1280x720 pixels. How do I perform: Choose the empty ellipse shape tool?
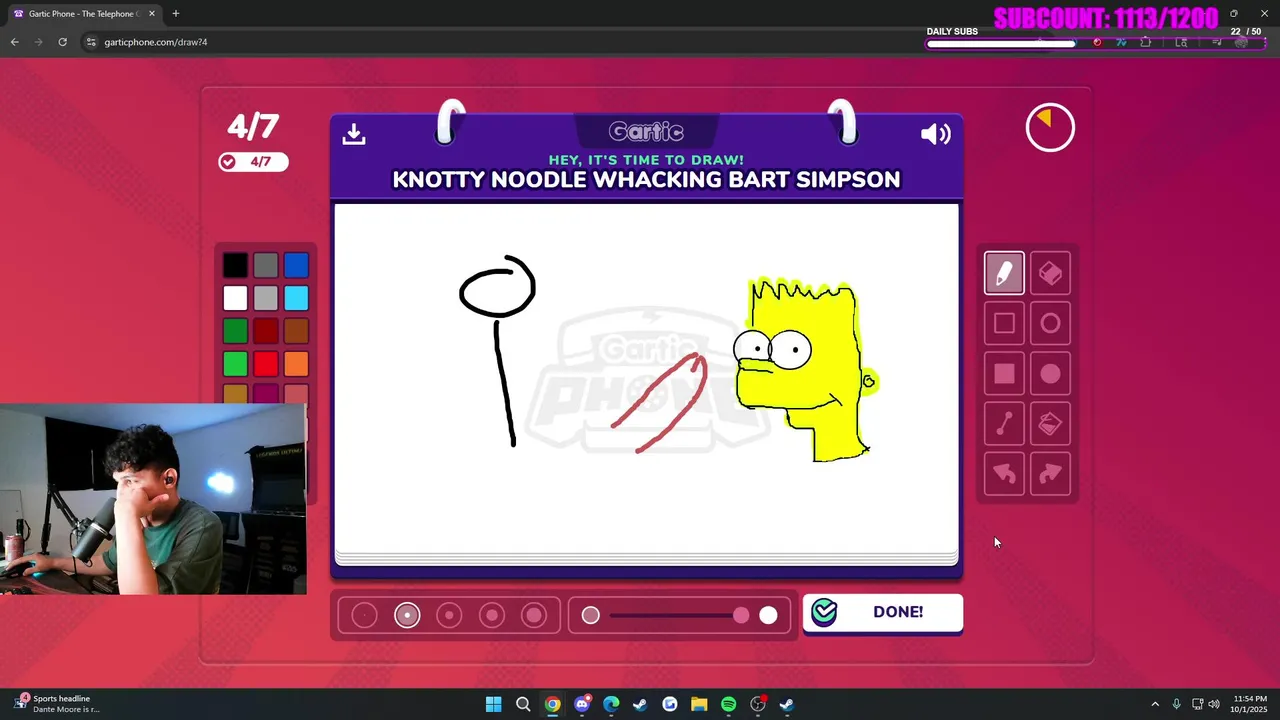point(1050,323)
